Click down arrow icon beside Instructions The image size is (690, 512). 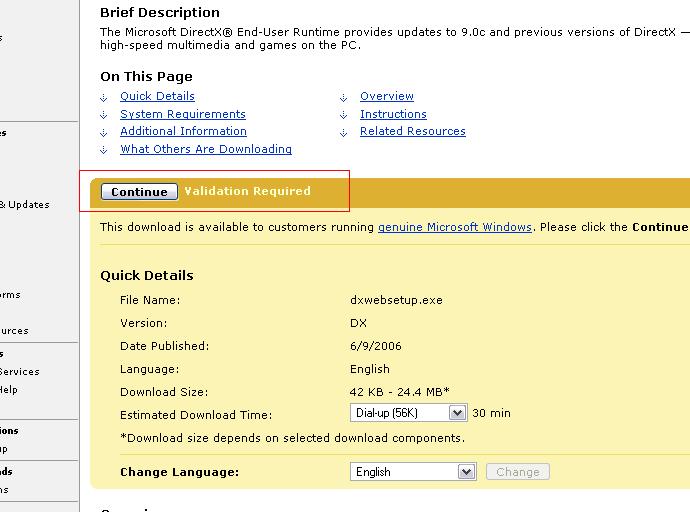click(x=344, y=115)
